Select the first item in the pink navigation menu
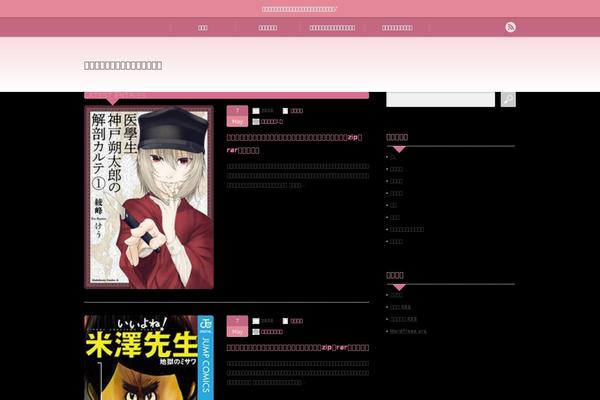The height and width of the screenshot is (400, 600). click(203, 28)
